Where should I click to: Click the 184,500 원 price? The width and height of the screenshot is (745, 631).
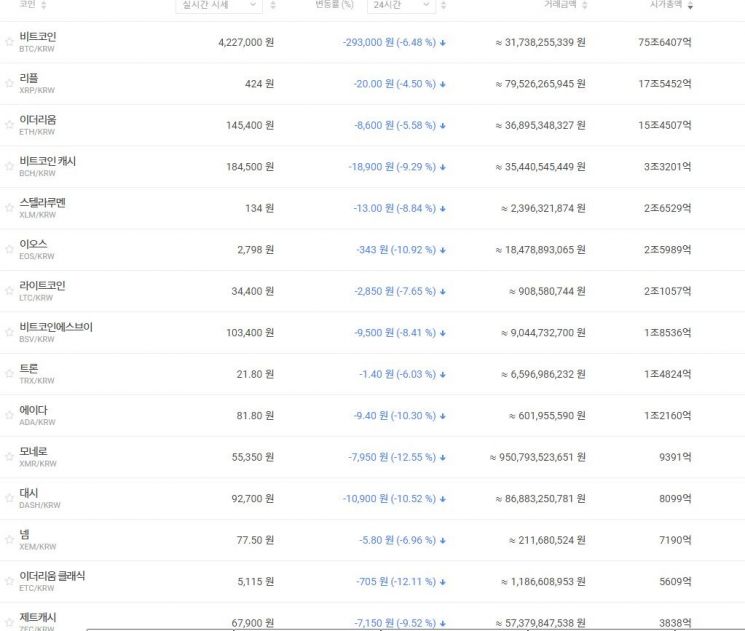[250, 167]
